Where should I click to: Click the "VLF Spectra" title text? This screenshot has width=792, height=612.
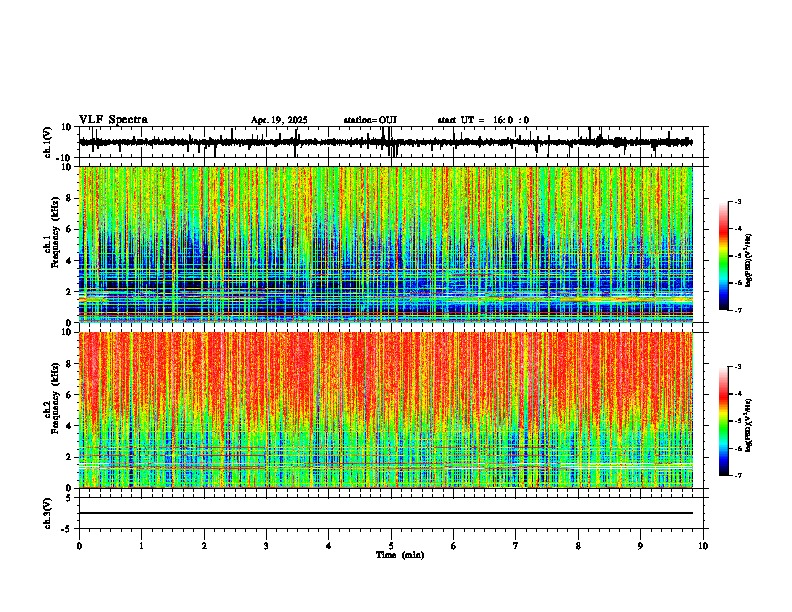[x=113, y=120]
